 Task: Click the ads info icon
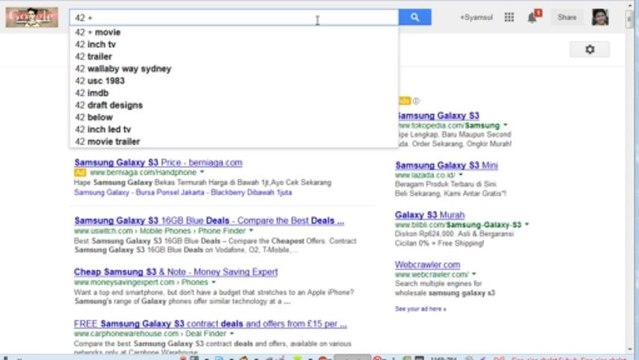[x=416, y=101]
